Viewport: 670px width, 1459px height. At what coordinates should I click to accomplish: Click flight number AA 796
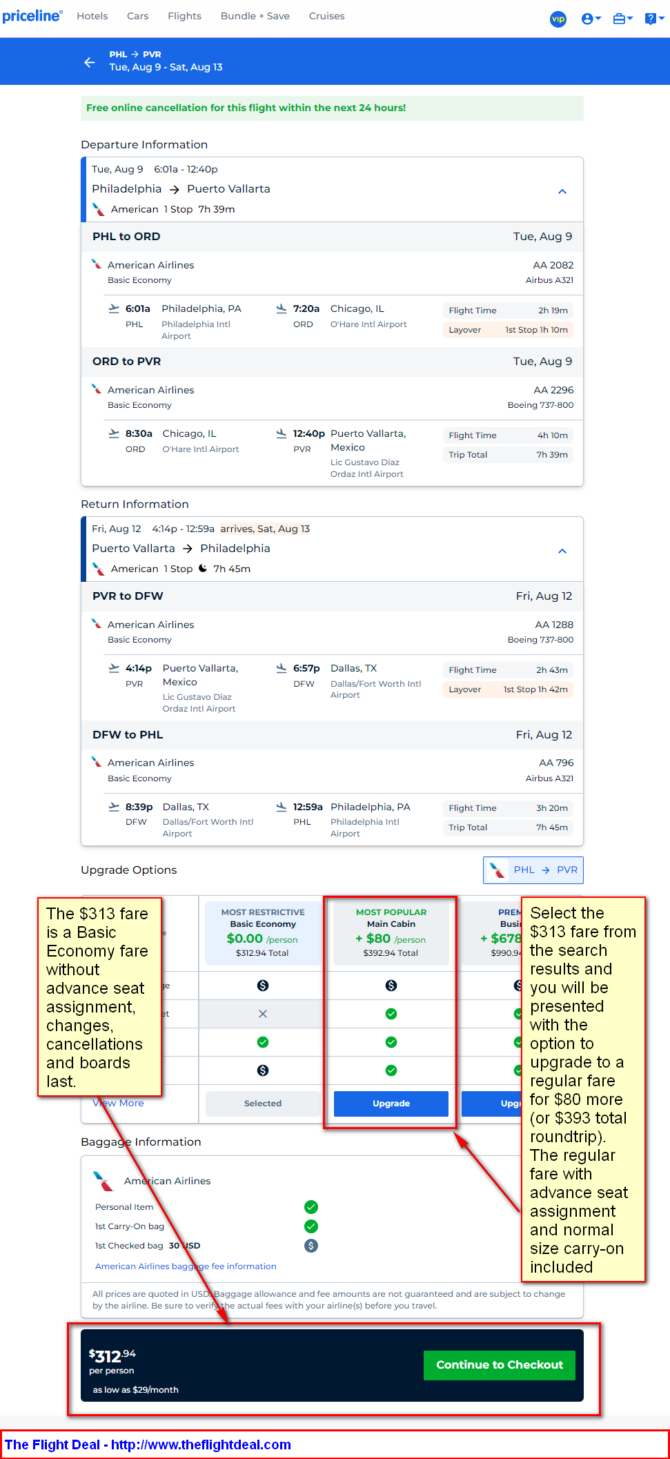558,762
